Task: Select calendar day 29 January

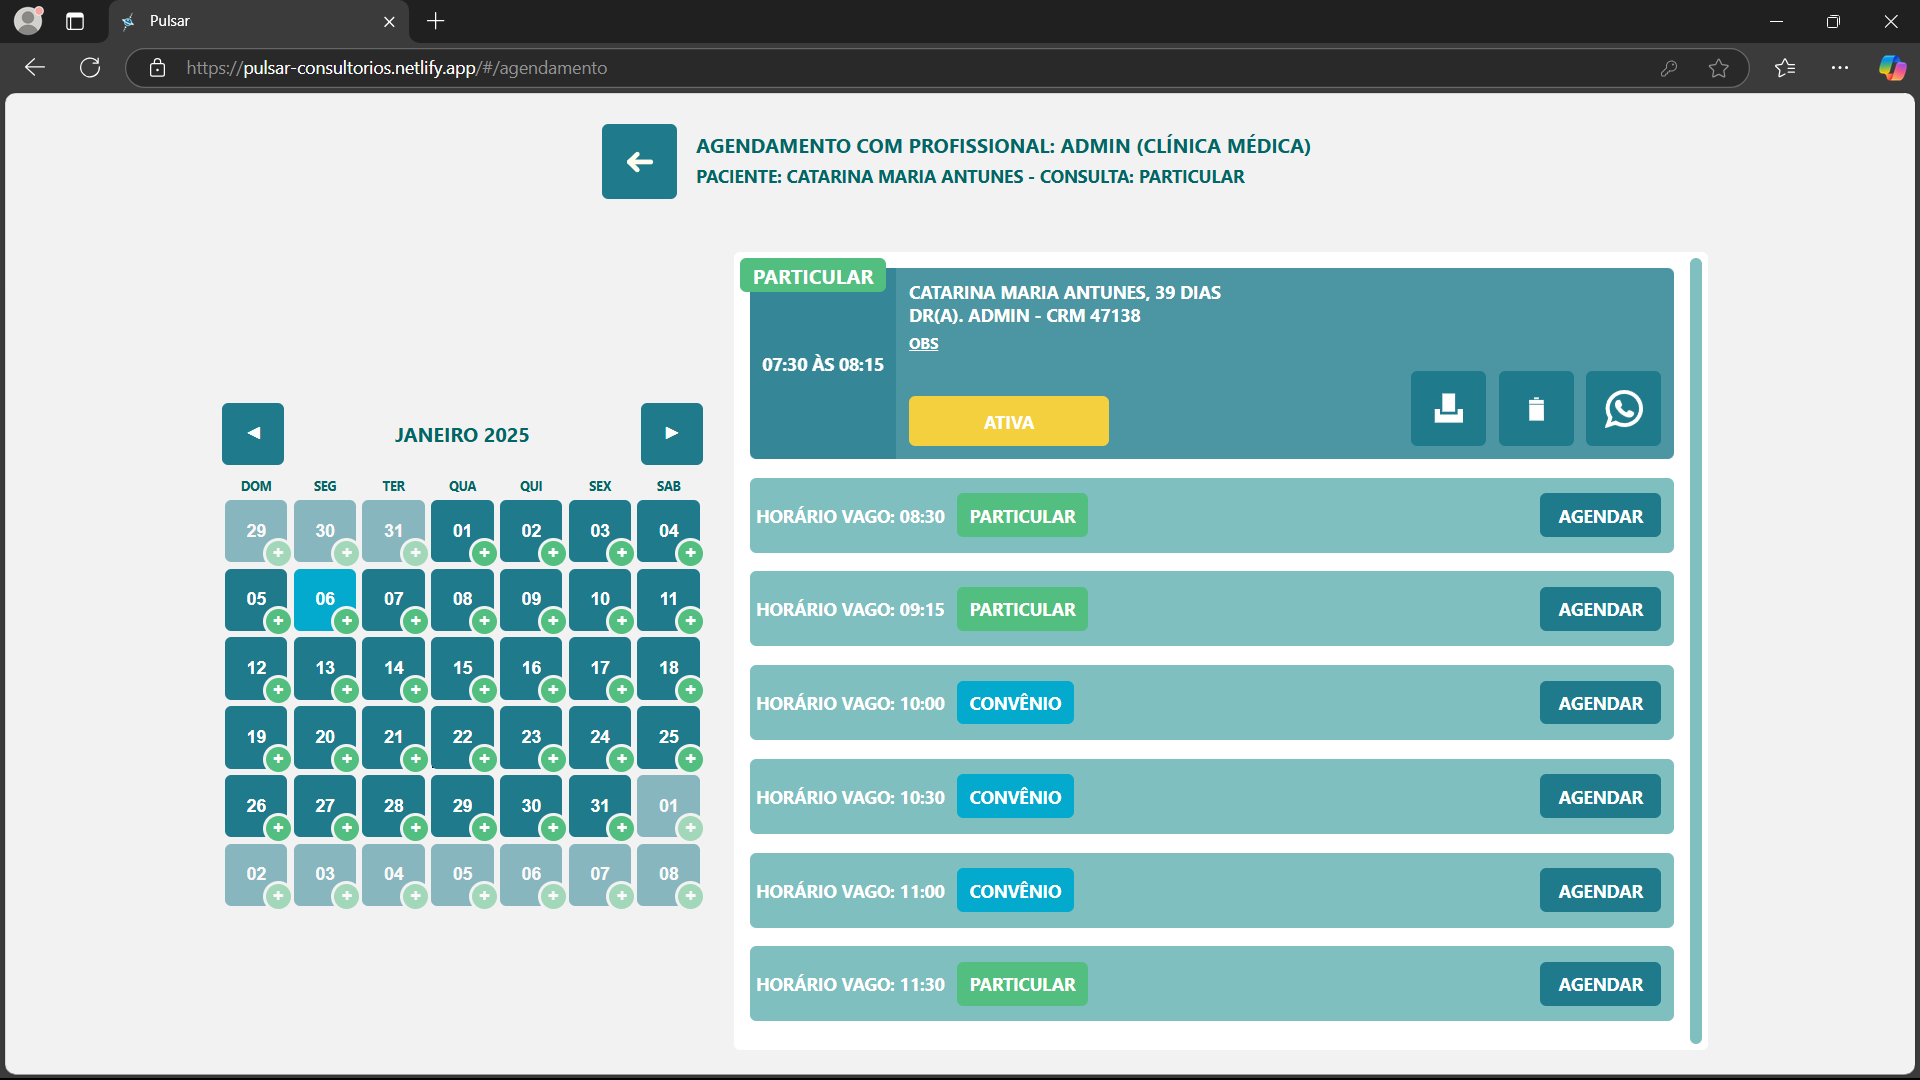Action: [462, 805]
